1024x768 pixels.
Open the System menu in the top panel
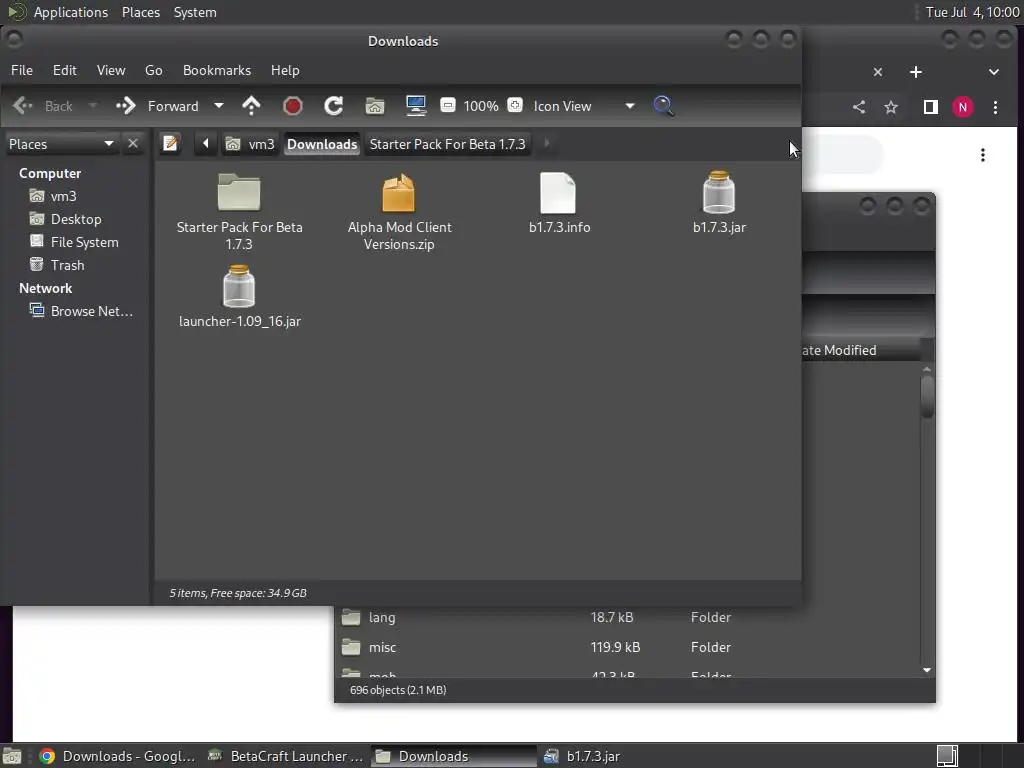195,12
